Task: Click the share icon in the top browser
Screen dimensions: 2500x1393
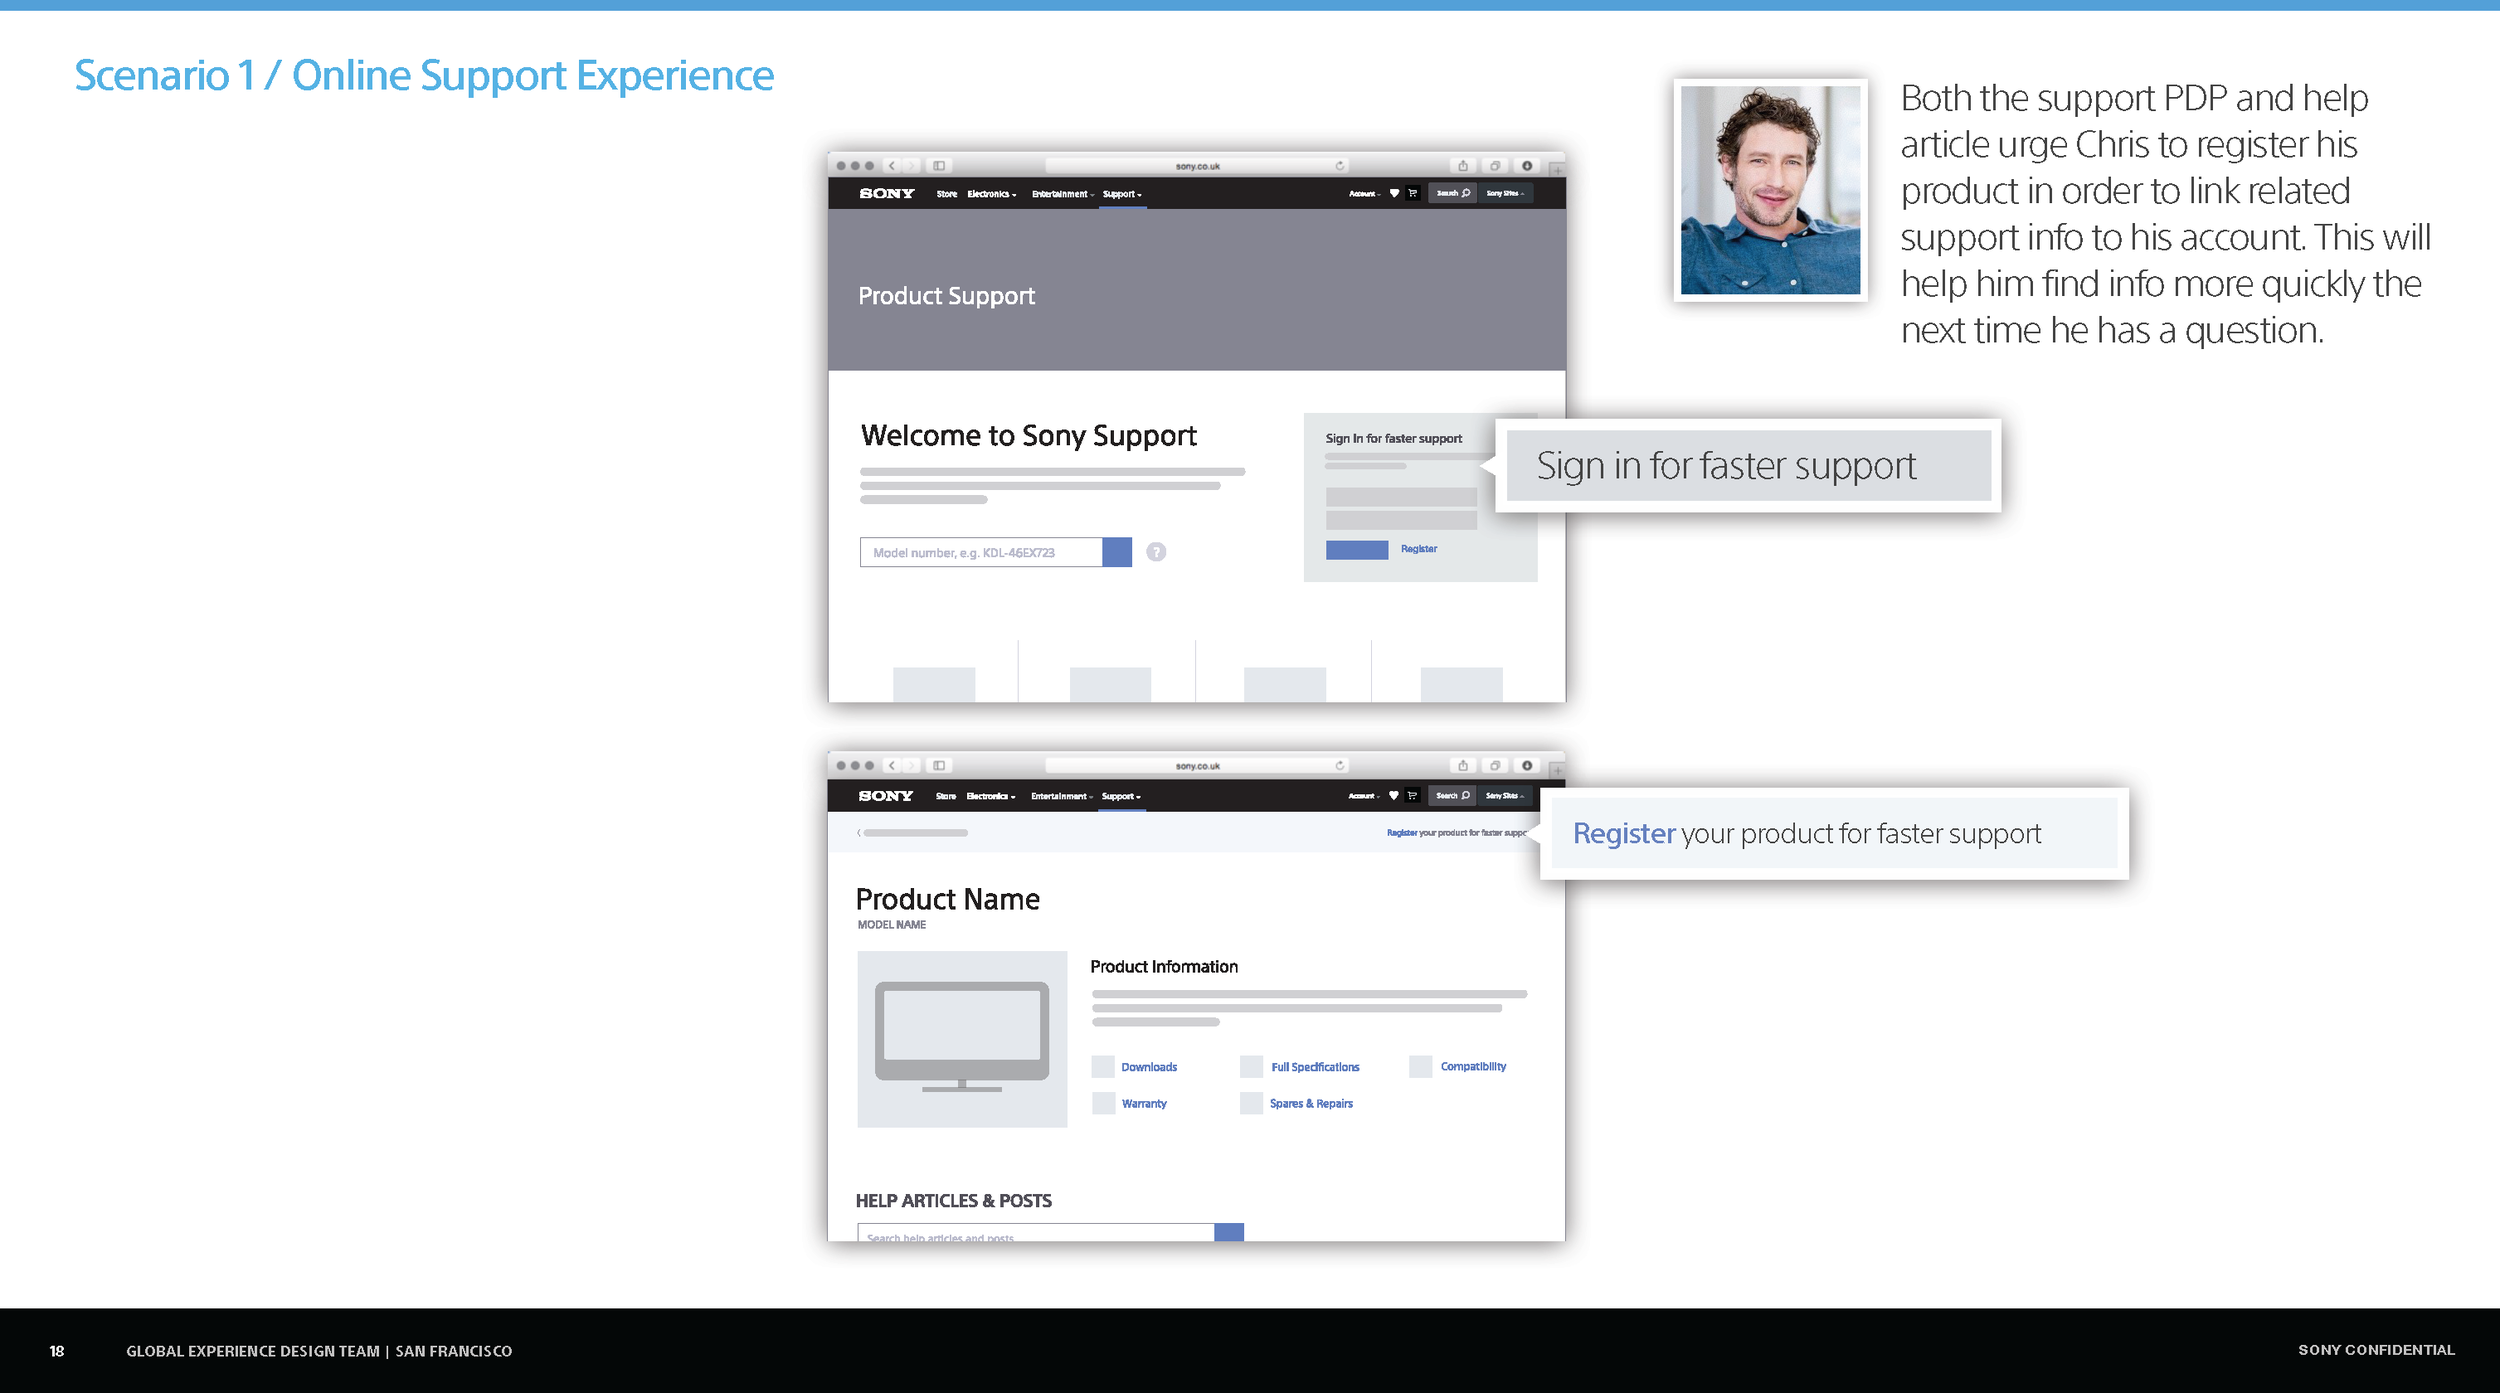Action: click(1463, 166)
